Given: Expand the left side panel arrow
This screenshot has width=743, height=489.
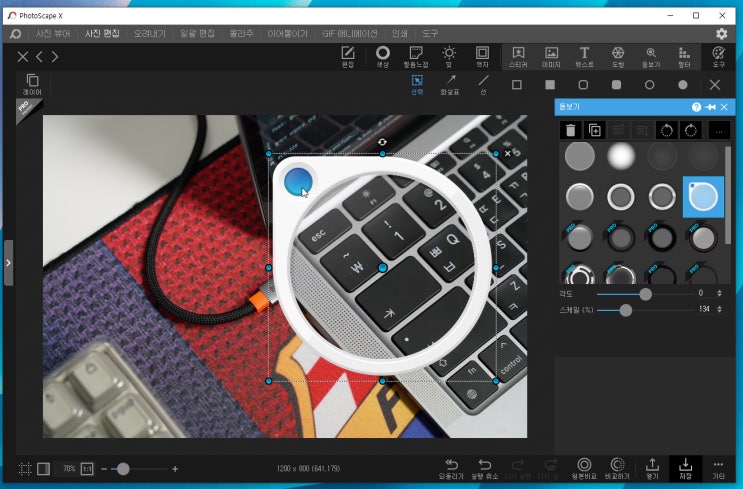Looking at the screenshot, I should [x=9, y=263].
